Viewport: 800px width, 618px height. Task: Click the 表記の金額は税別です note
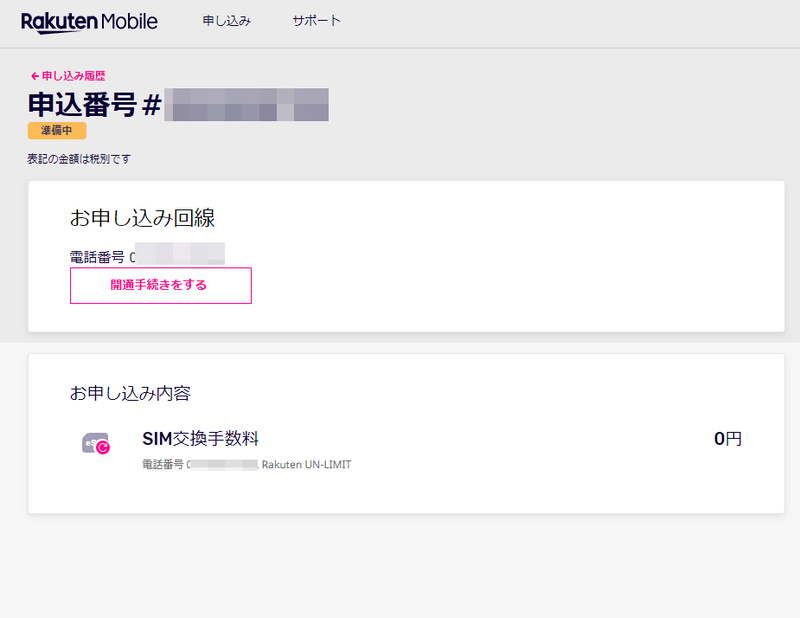point(79,159)
